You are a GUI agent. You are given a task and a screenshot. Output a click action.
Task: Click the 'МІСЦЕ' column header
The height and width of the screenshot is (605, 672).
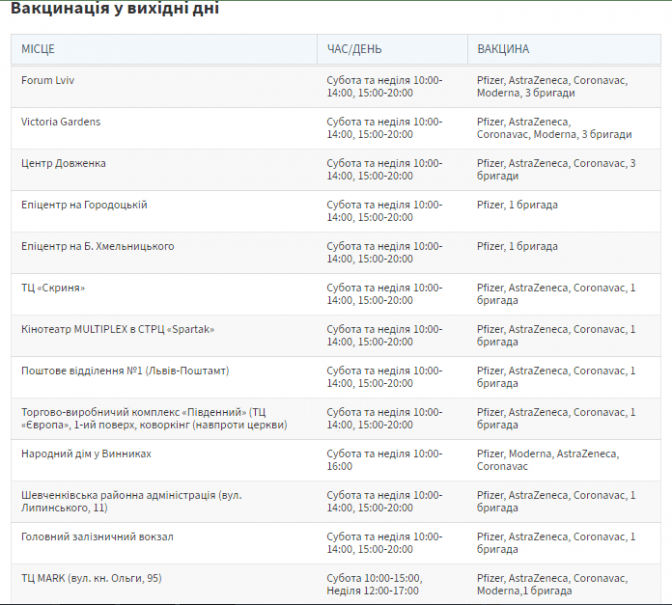38,49
